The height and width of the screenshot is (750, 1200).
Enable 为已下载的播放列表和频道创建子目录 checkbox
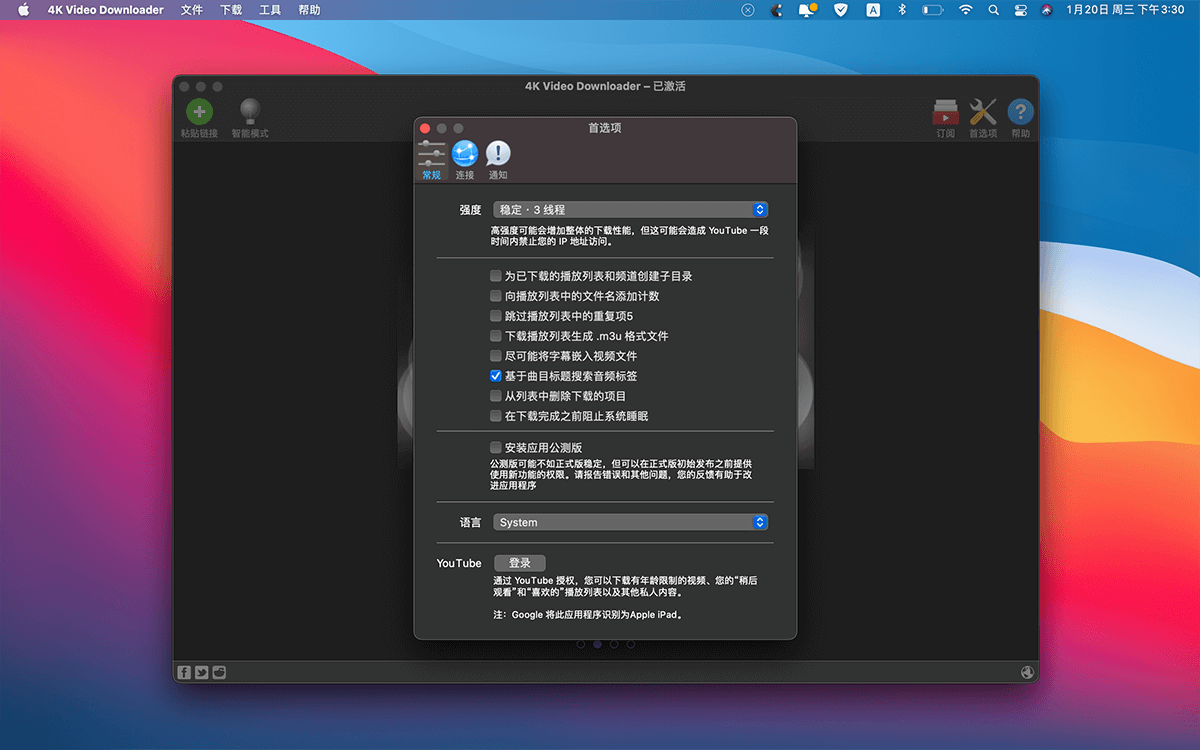[496, 276]
